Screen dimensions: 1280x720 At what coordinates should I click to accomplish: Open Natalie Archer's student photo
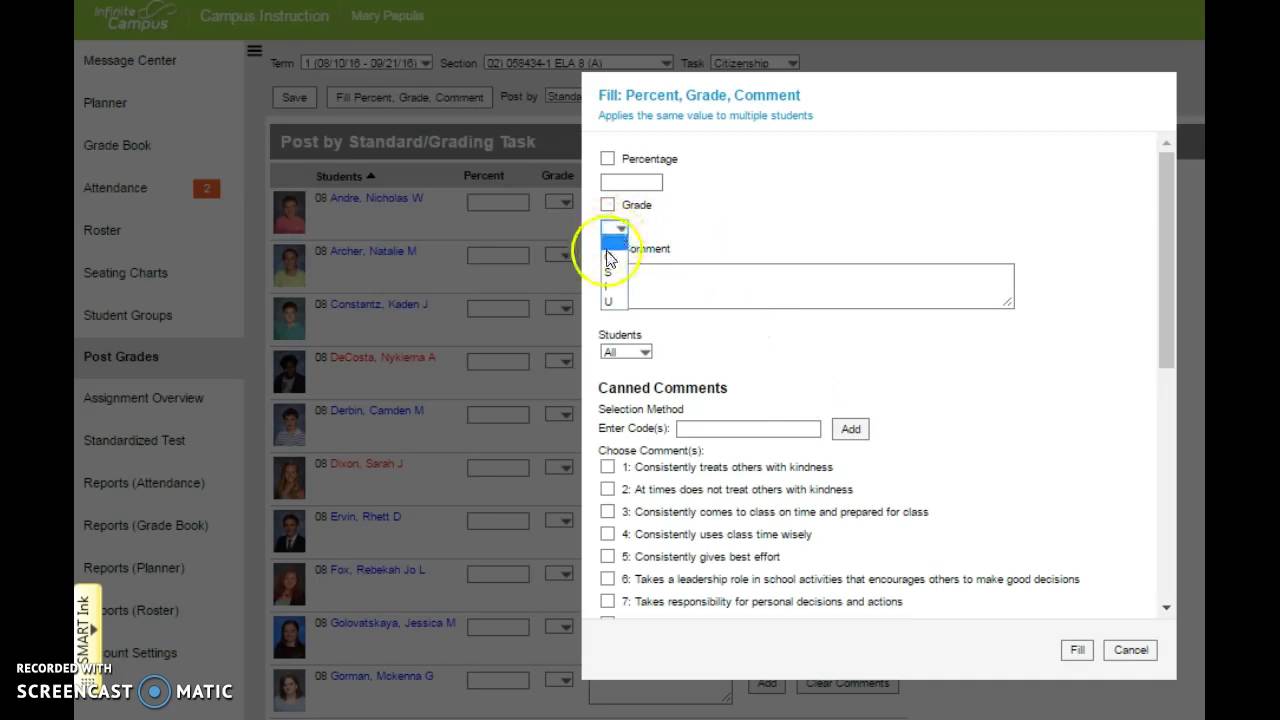click(x=289, y=265)
